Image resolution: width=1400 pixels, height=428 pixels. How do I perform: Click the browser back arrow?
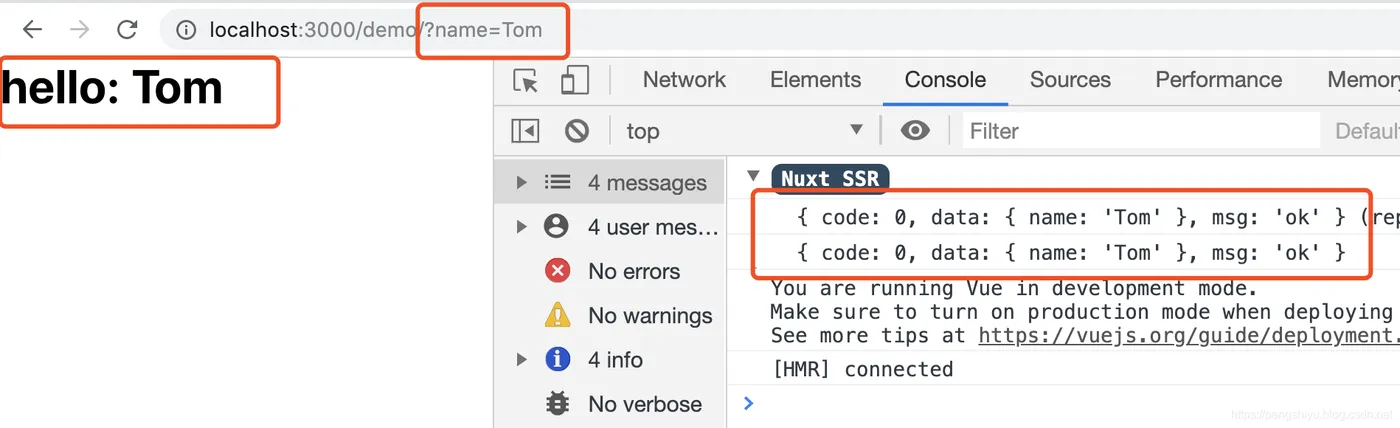point(32,30)
